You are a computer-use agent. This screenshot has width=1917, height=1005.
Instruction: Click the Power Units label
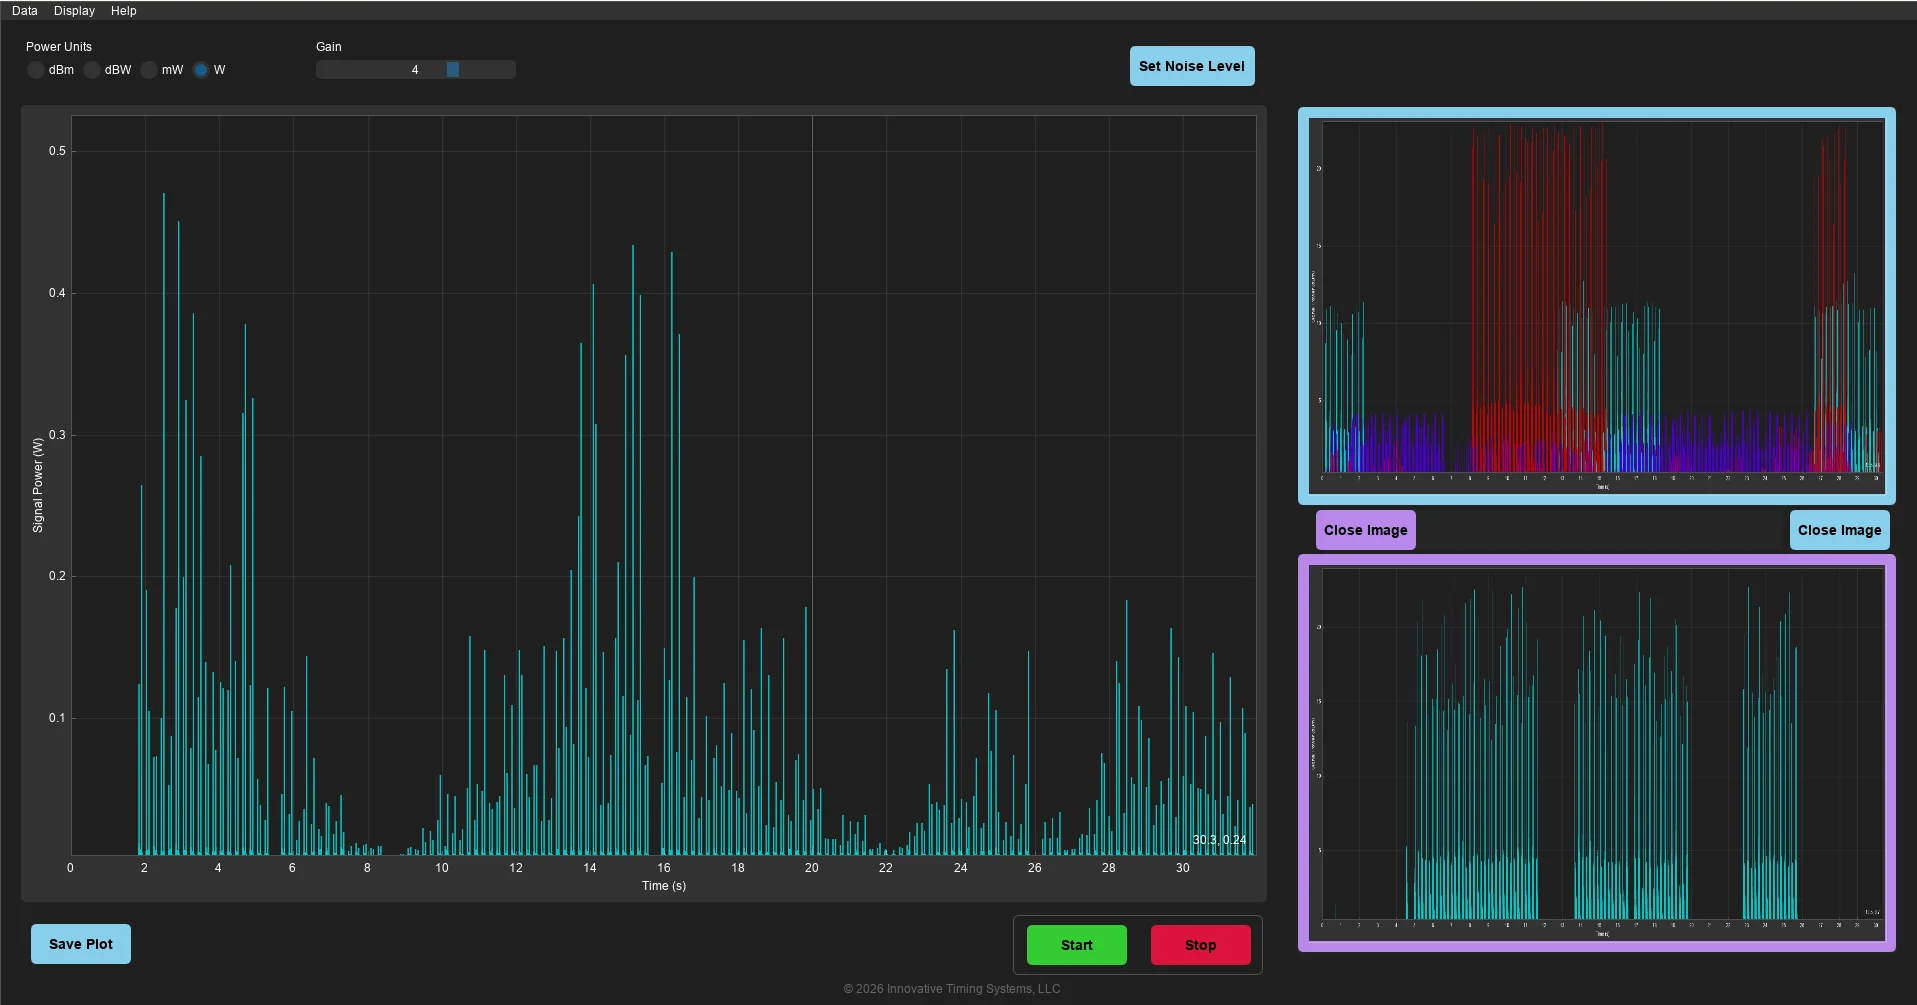click(59, 47)
